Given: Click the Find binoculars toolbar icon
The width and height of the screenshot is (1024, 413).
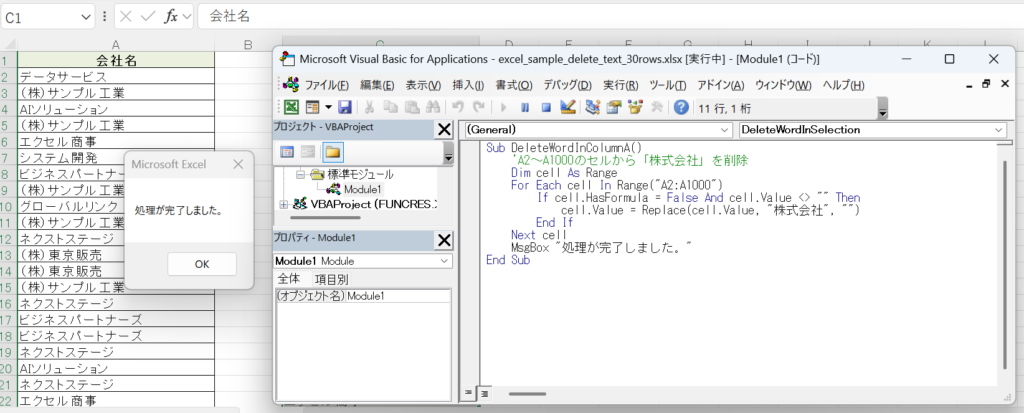Looking at the screenshot, I should [432, 107].
